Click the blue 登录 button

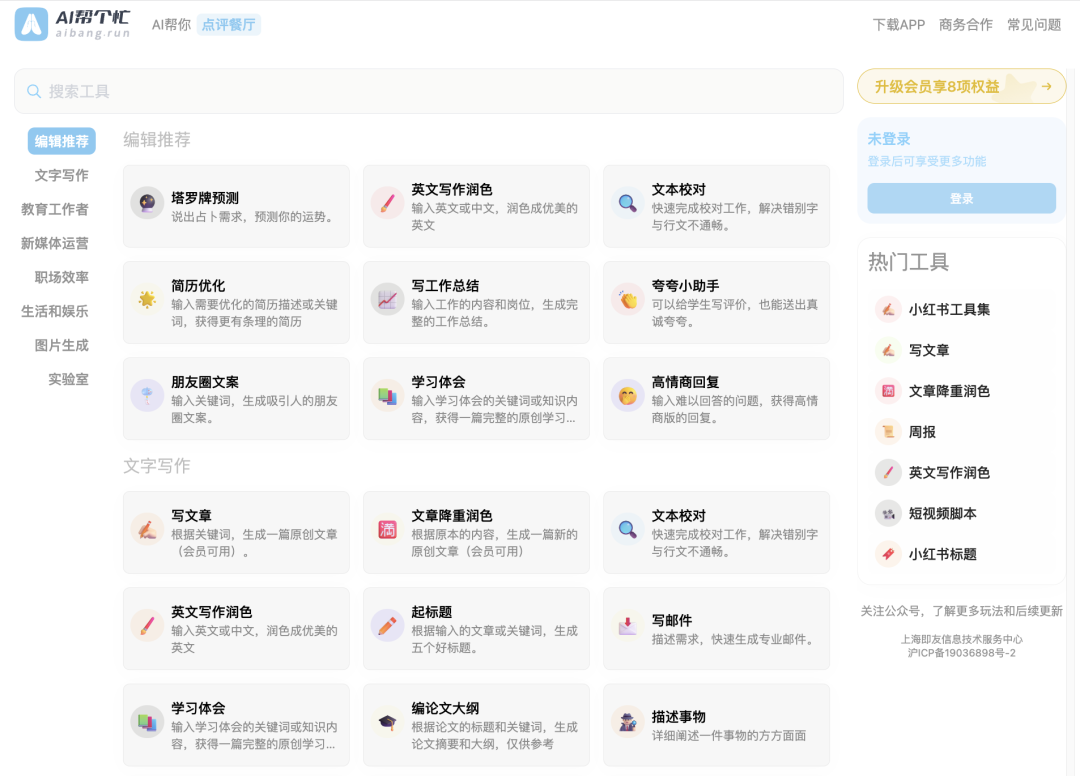[962, 198]
